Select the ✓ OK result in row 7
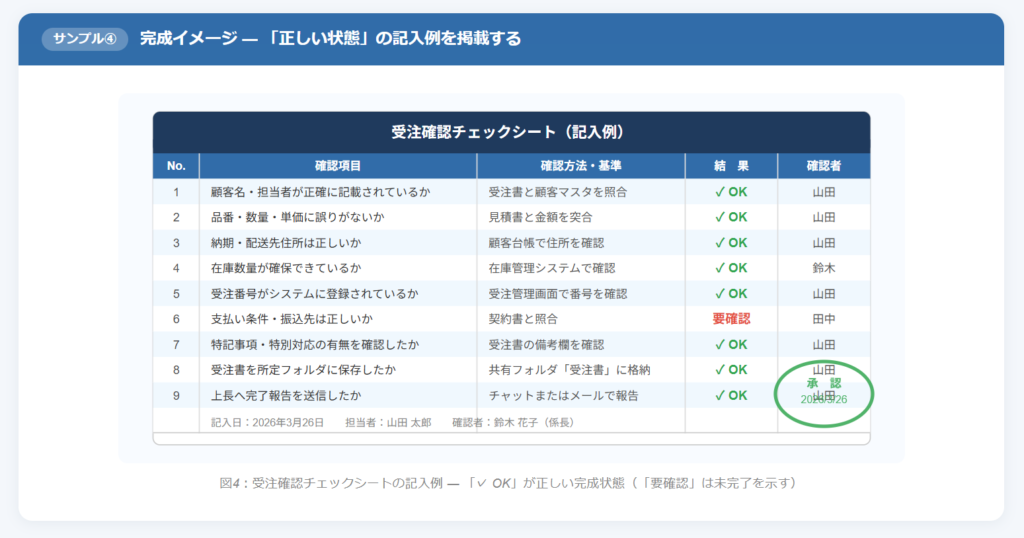This screenshot has width=1024, height=538. (731, 345)
